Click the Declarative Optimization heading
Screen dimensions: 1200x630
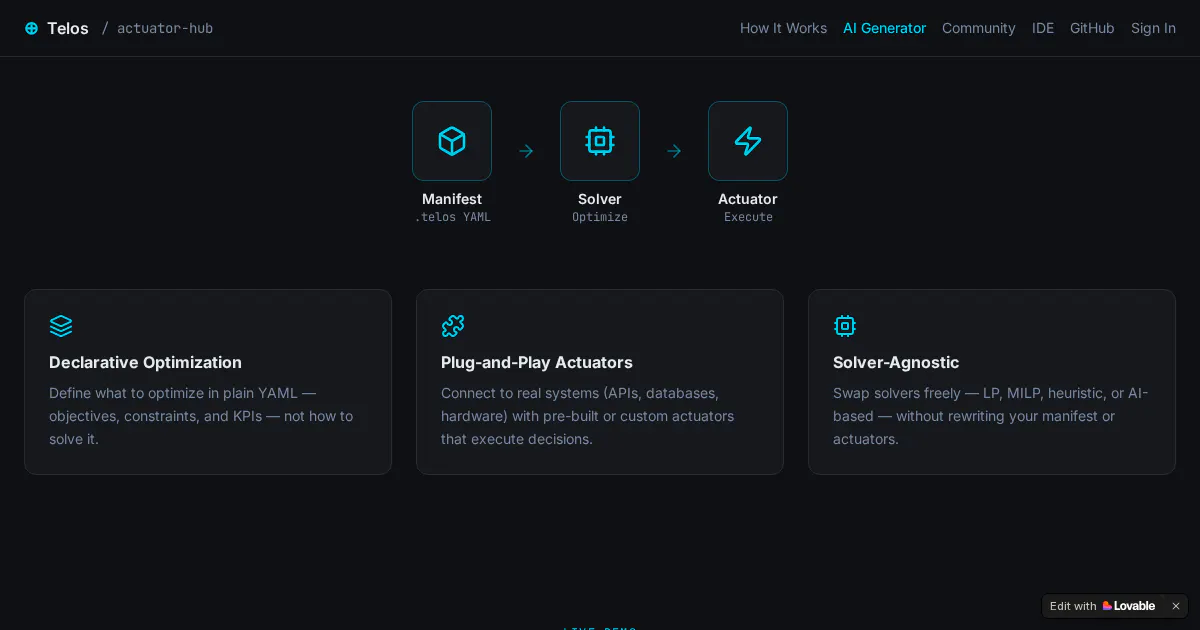[x=145, y=362]
